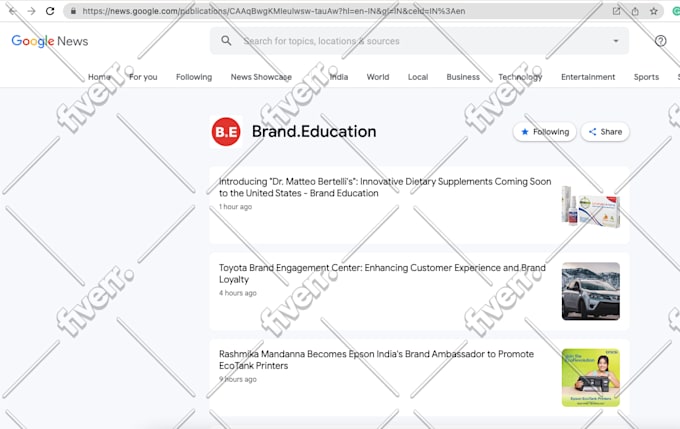Open the Google News help icon
Image resolution: width=680 pixels, height=429 pixels.
pos(660,41)
